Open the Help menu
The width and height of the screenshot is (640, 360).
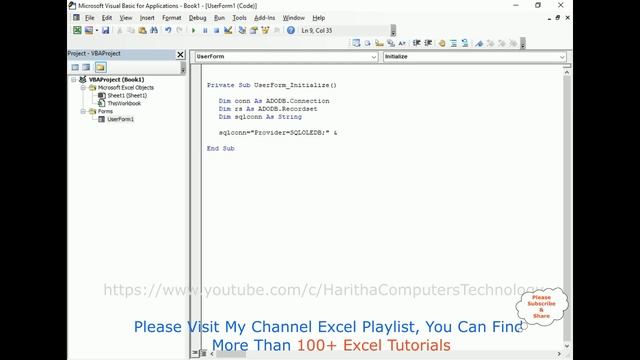pos(319,18)
